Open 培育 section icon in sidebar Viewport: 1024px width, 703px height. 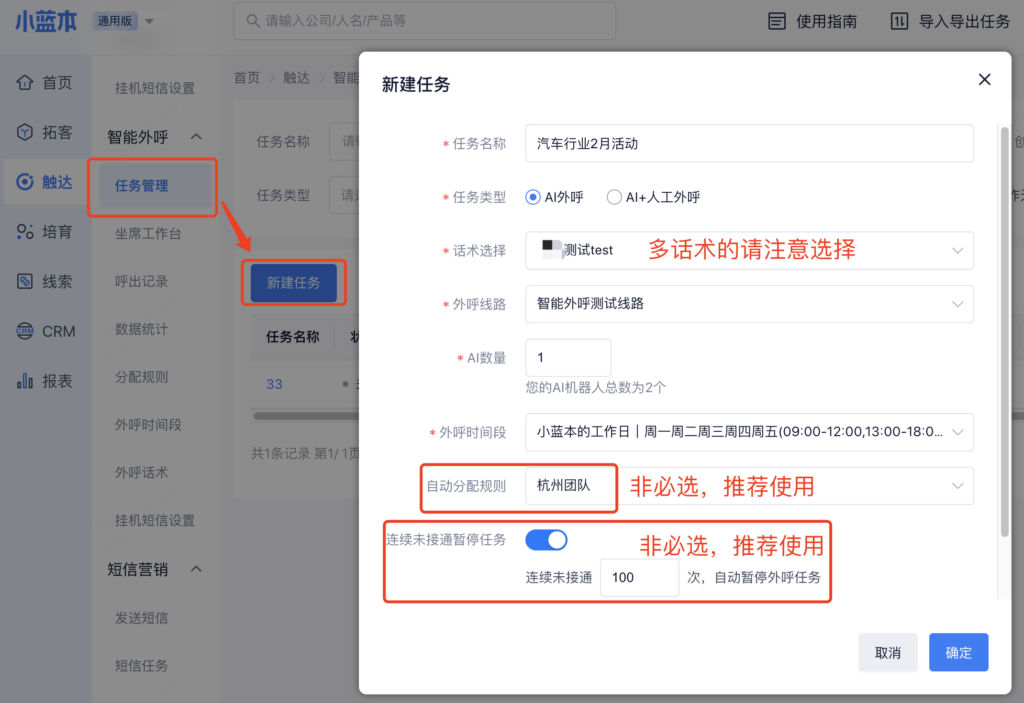tap(25, 232)
